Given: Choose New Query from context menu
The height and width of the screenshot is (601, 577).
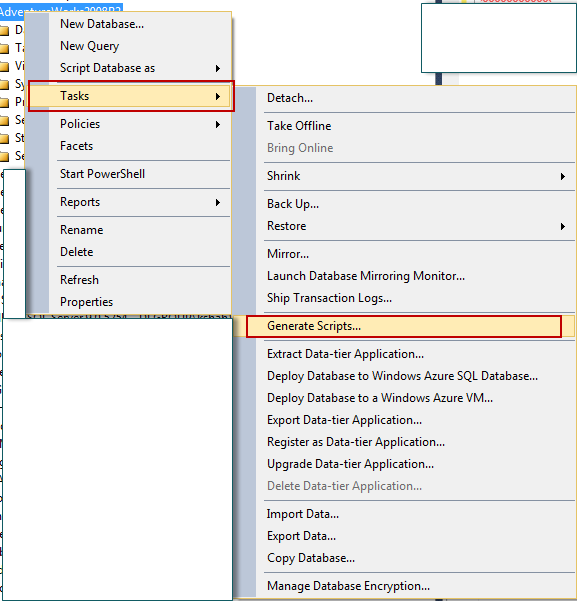Looking at the screenshot, I should point(89,46).
